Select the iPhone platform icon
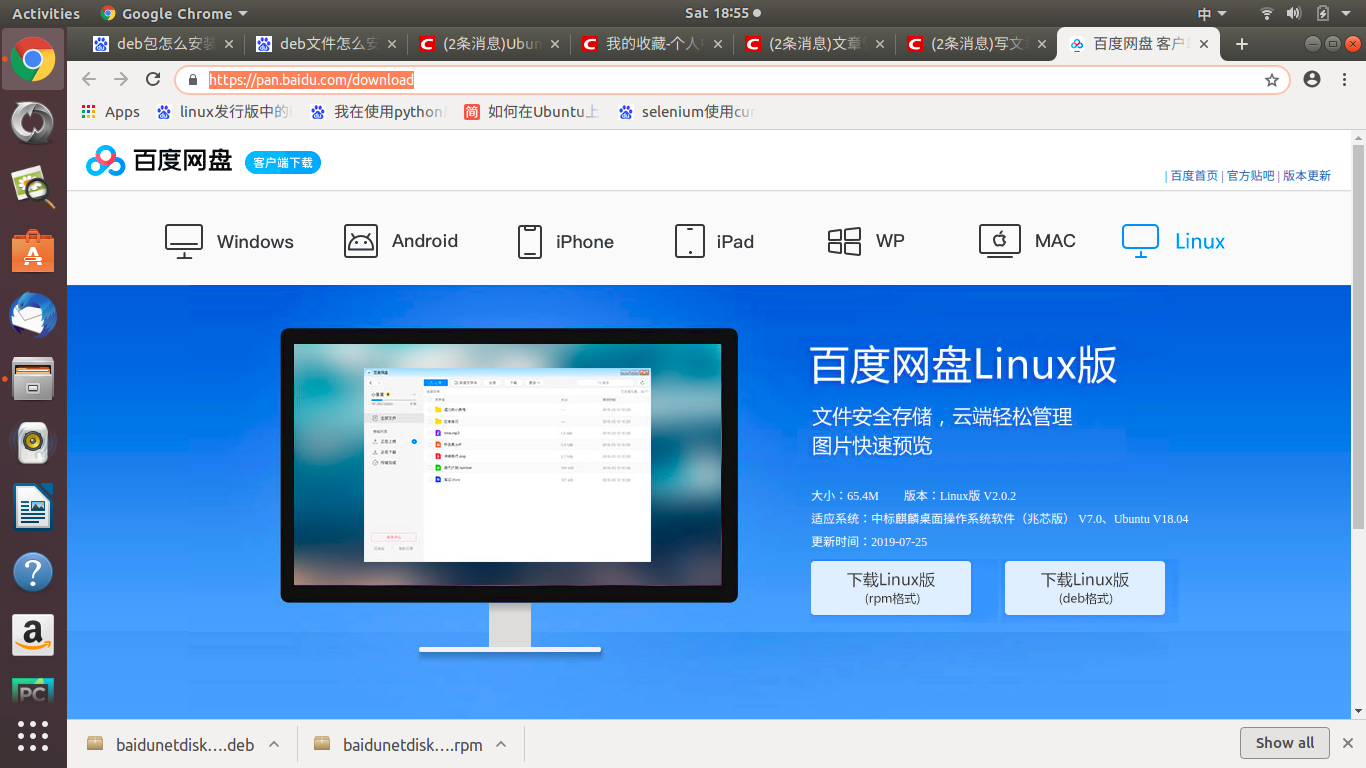The width and height of the screenshot is (1366, 768). click(528, 240)
